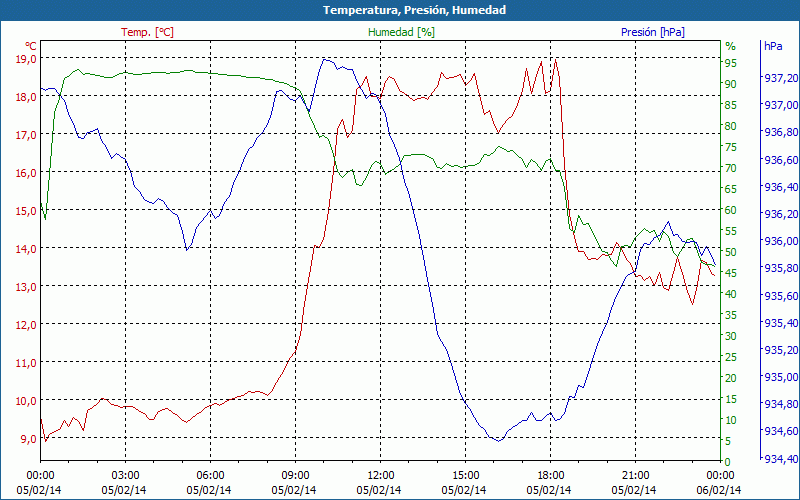This screenshot has height=500, width=800.
Task: Click temperature axis value '14,0'
Action: 28,248
